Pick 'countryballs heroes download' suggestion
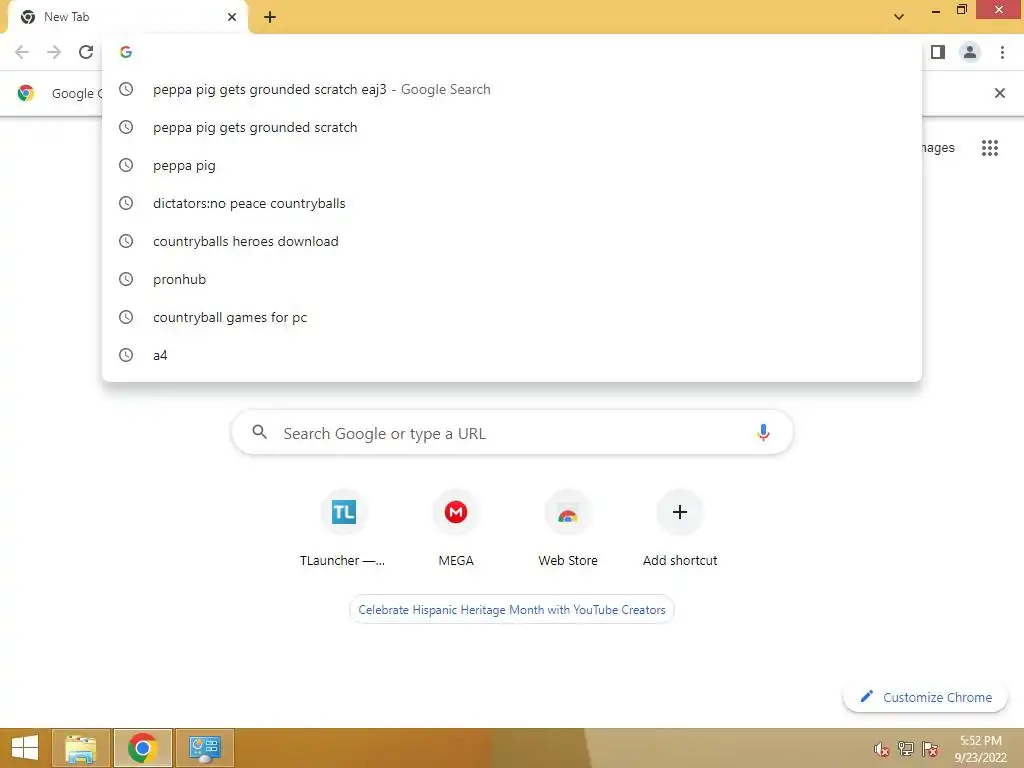Viewport: 1024px width, 768px height. 512,241
